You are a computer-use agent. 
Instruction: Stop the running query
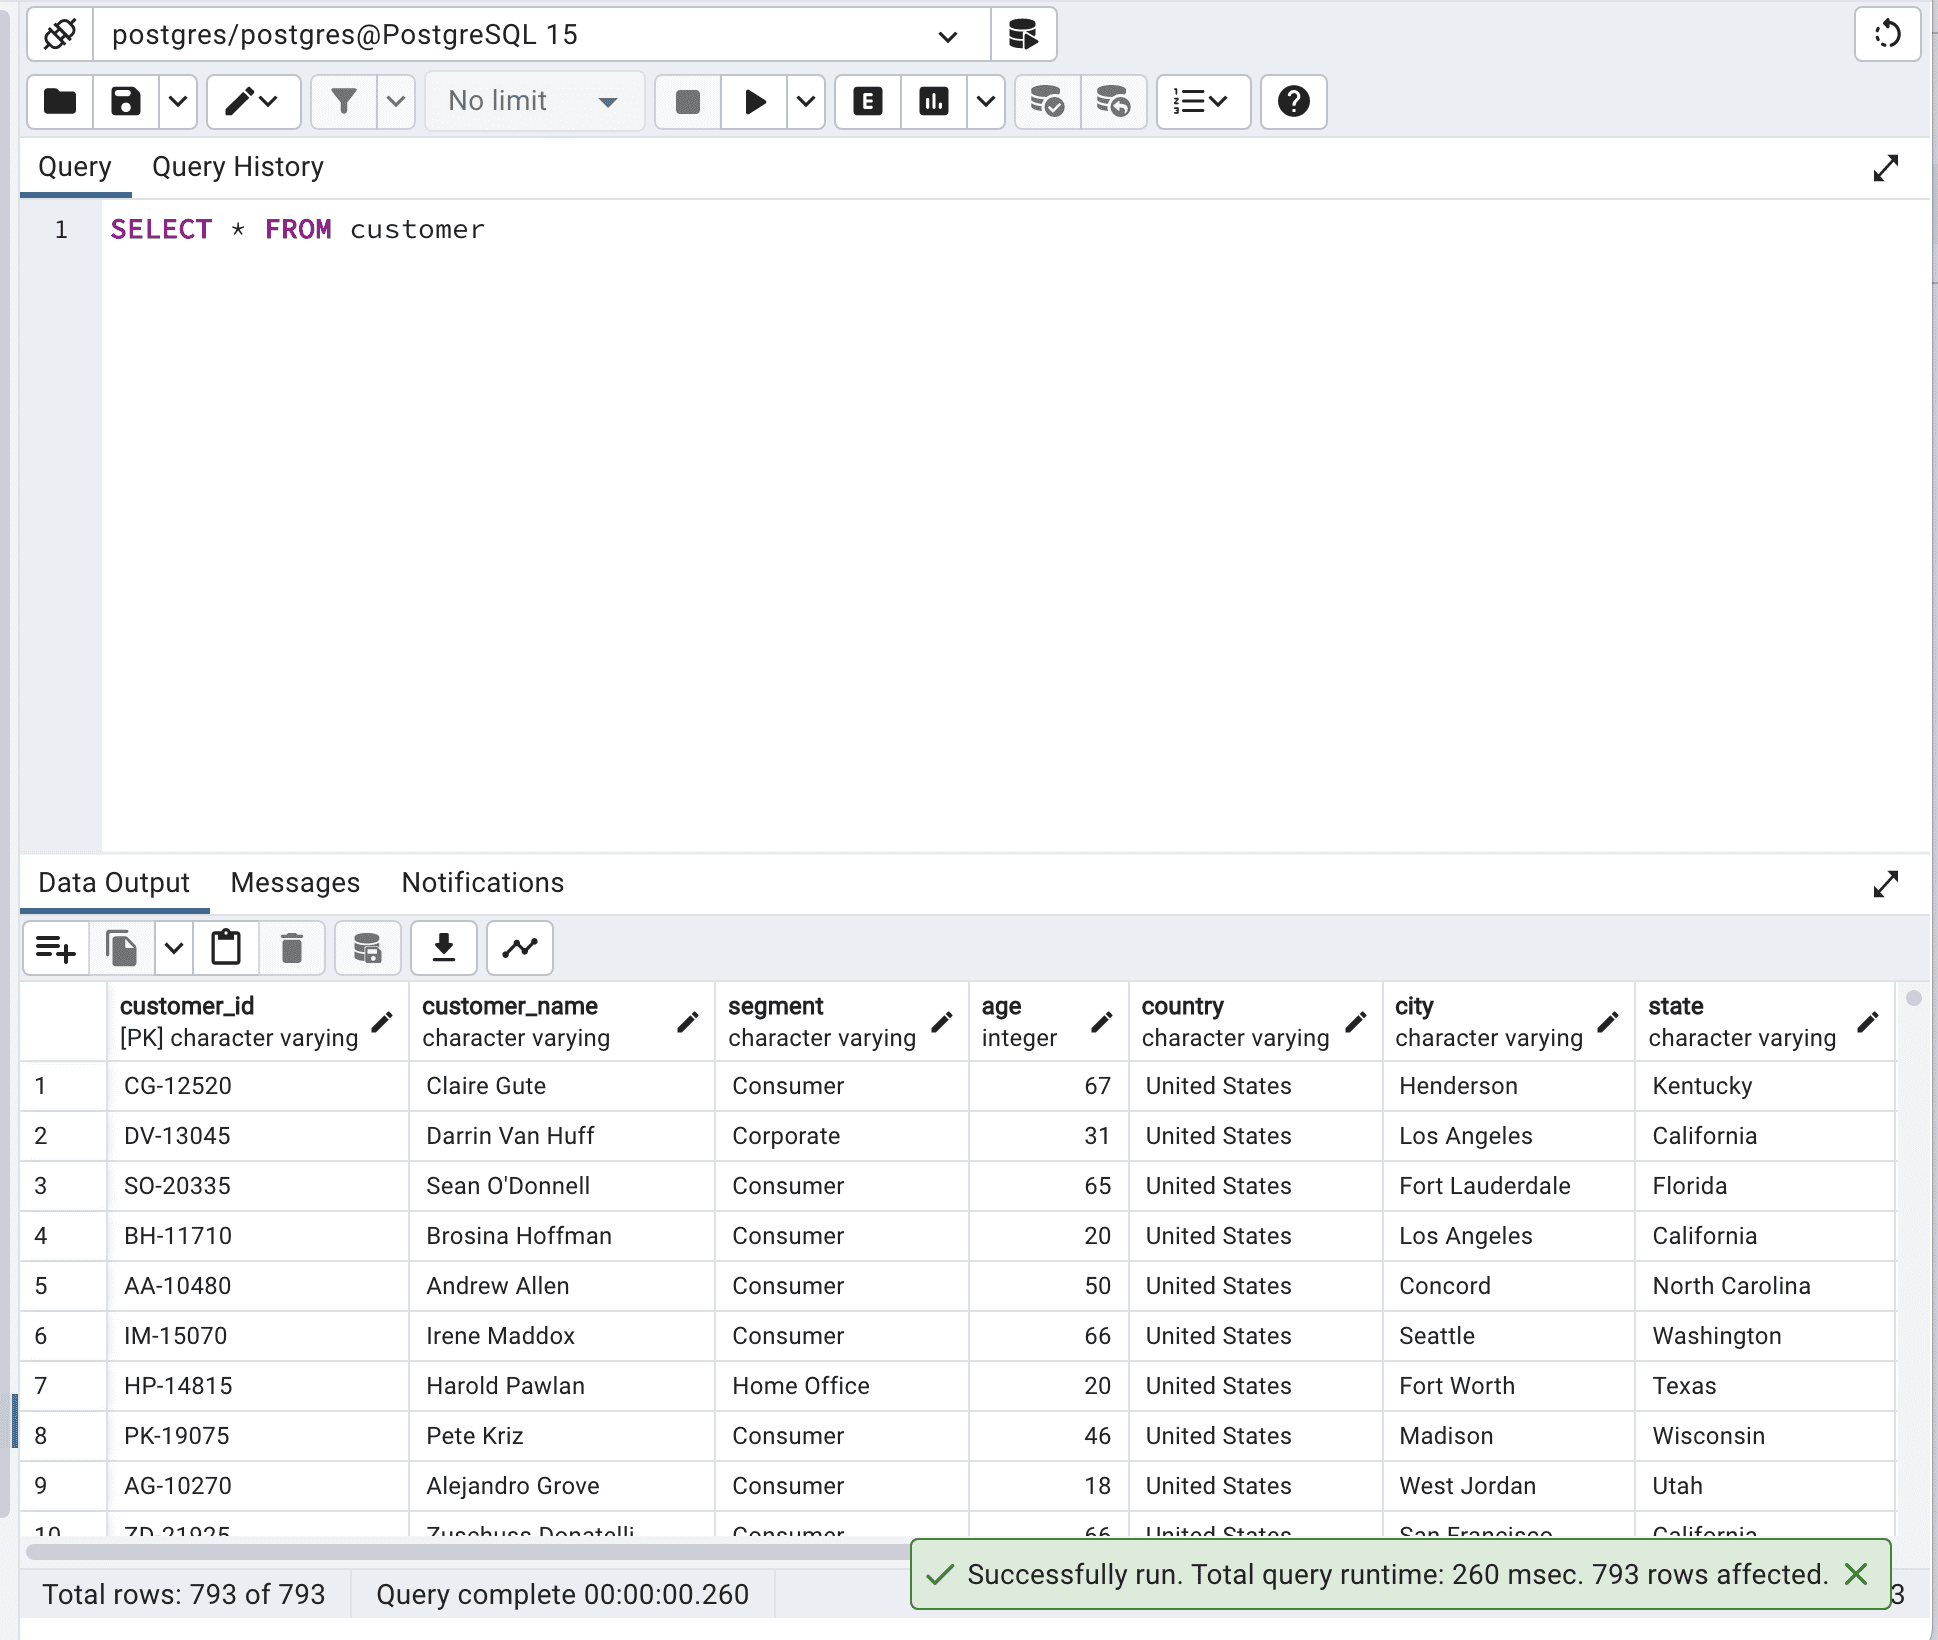[686, 101]
